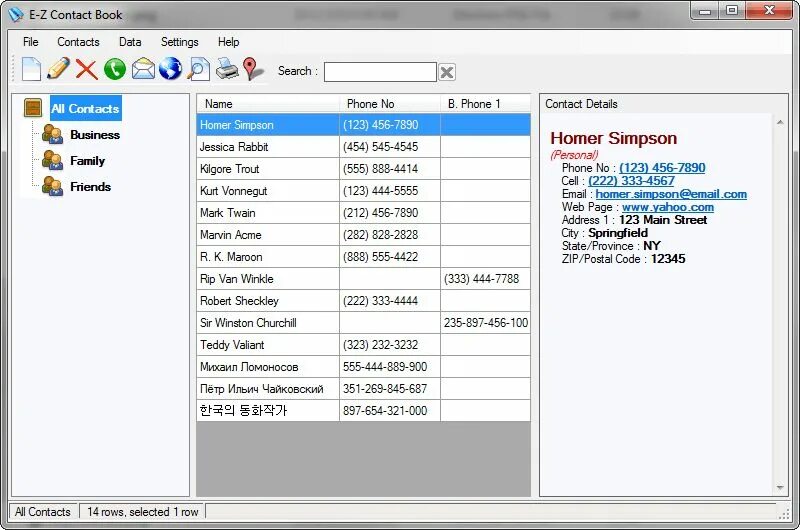Open the File menu
Viewport: 800px width, 530px height.
[x=31, y=42]
